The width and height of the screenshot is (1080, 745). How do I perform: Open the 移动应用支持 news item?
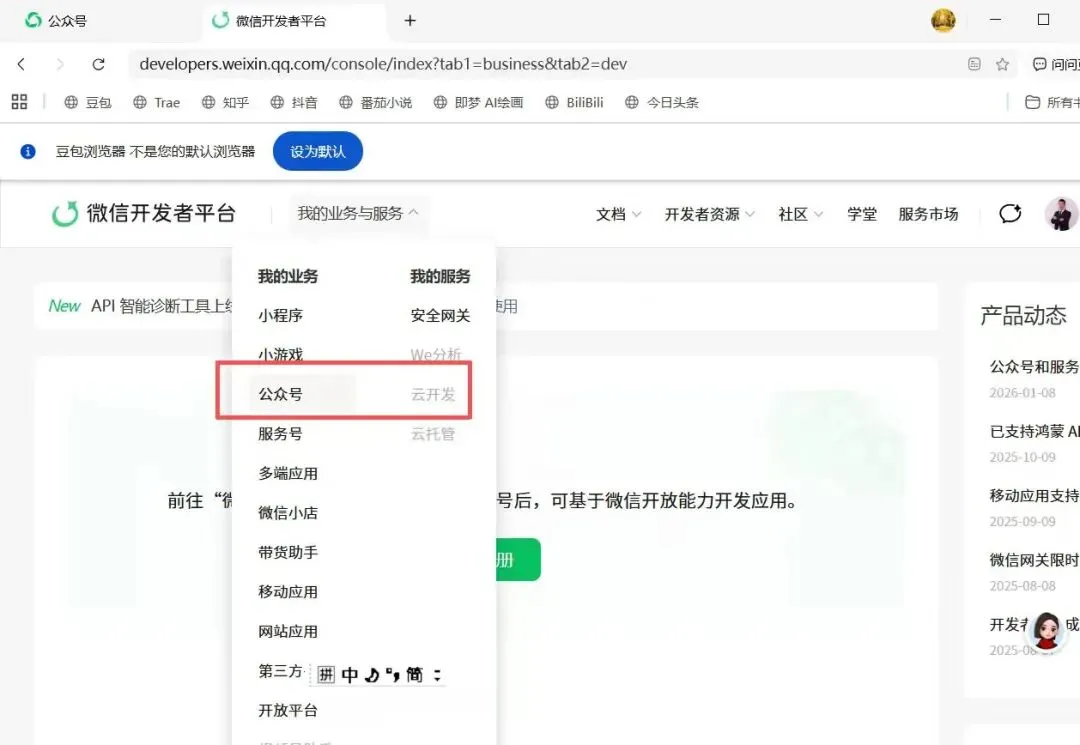click(x=1035, y=495)
